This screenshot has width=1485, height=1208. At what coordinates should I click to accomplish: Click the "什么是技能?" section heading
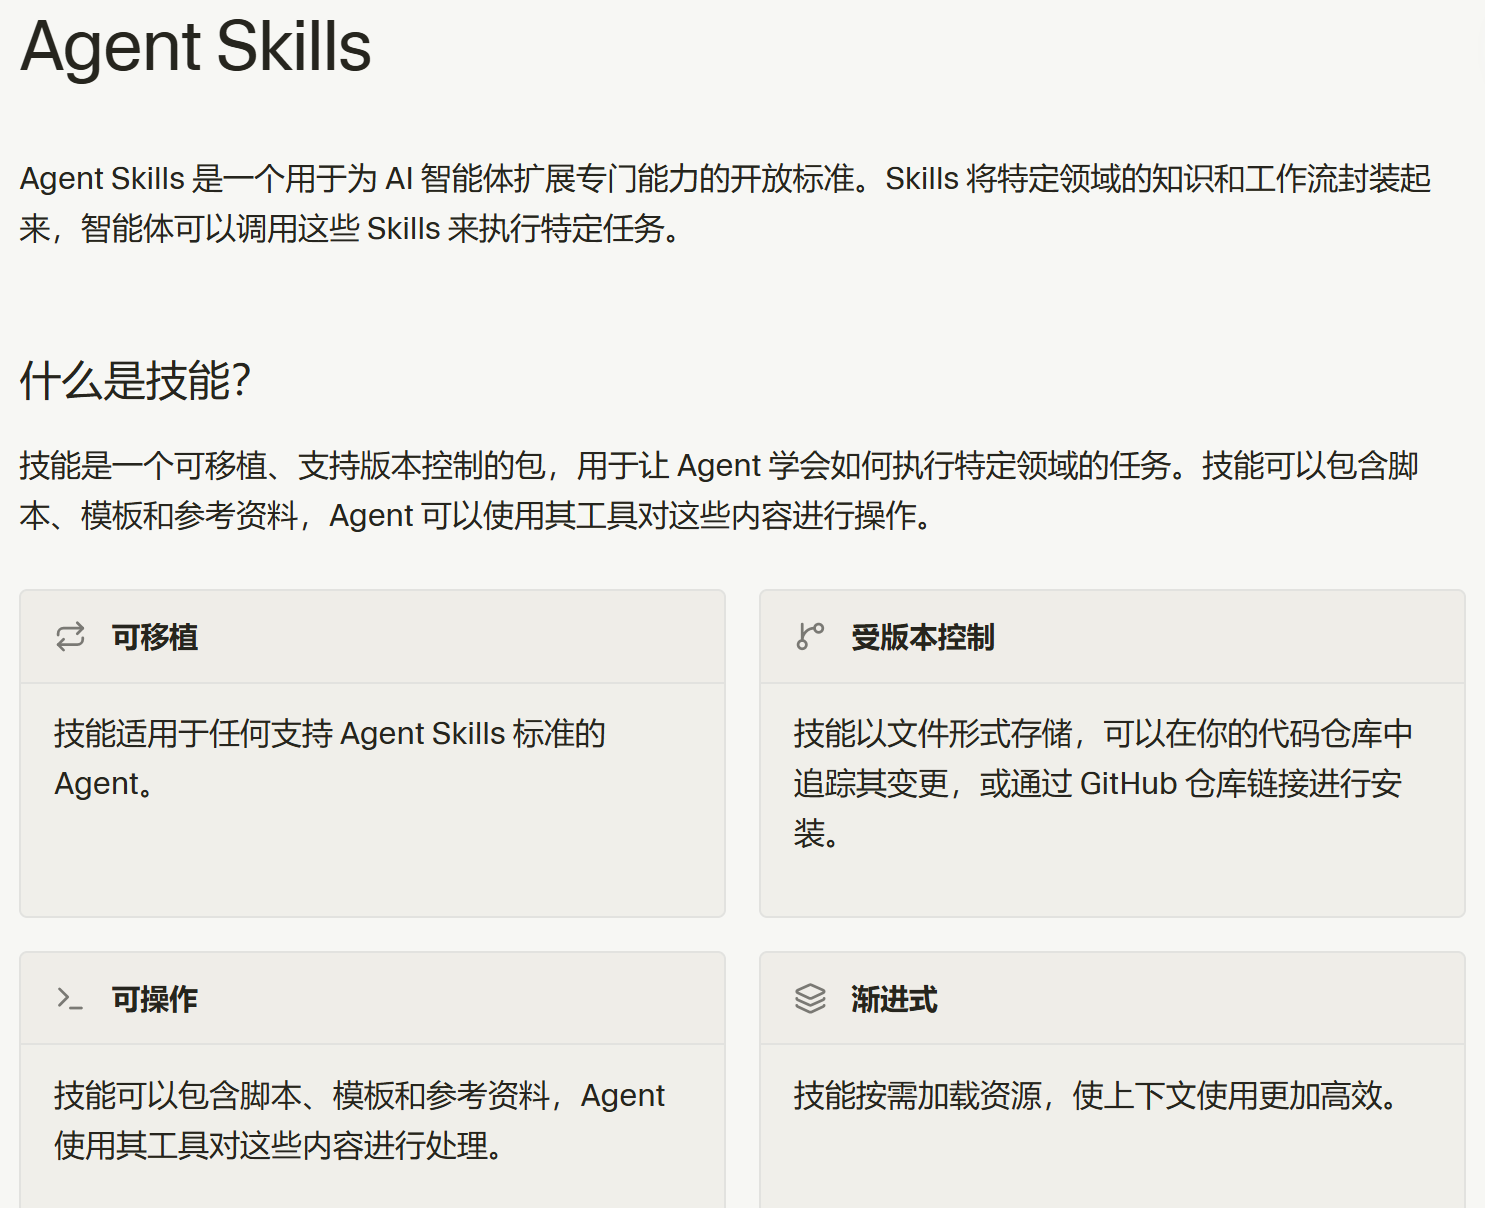click(135, 381)
